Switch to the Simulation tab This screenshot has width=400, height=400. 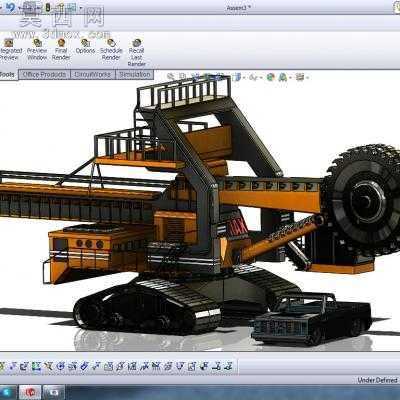click(x=134, y=74)
